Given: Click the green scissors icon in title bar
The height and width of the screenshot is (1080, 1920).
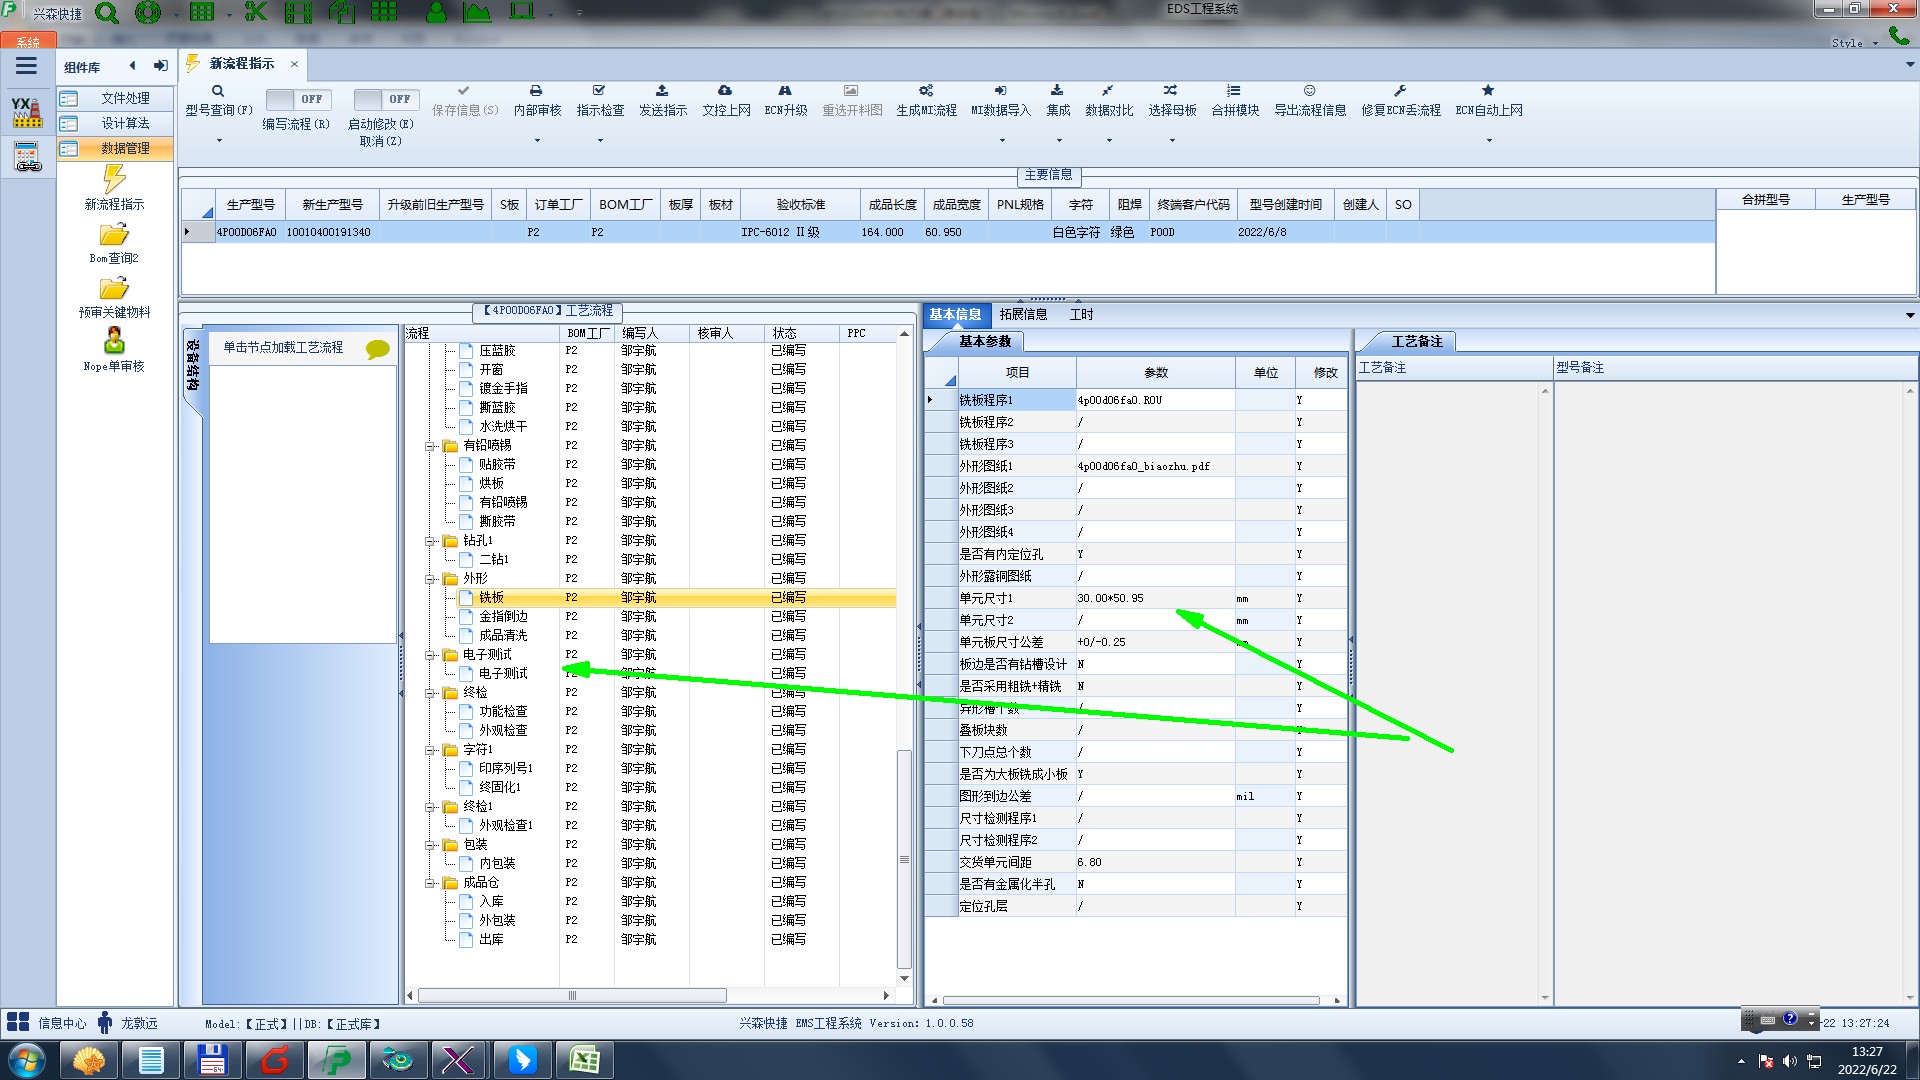Looking at the screenshot, I should (256, 13).
